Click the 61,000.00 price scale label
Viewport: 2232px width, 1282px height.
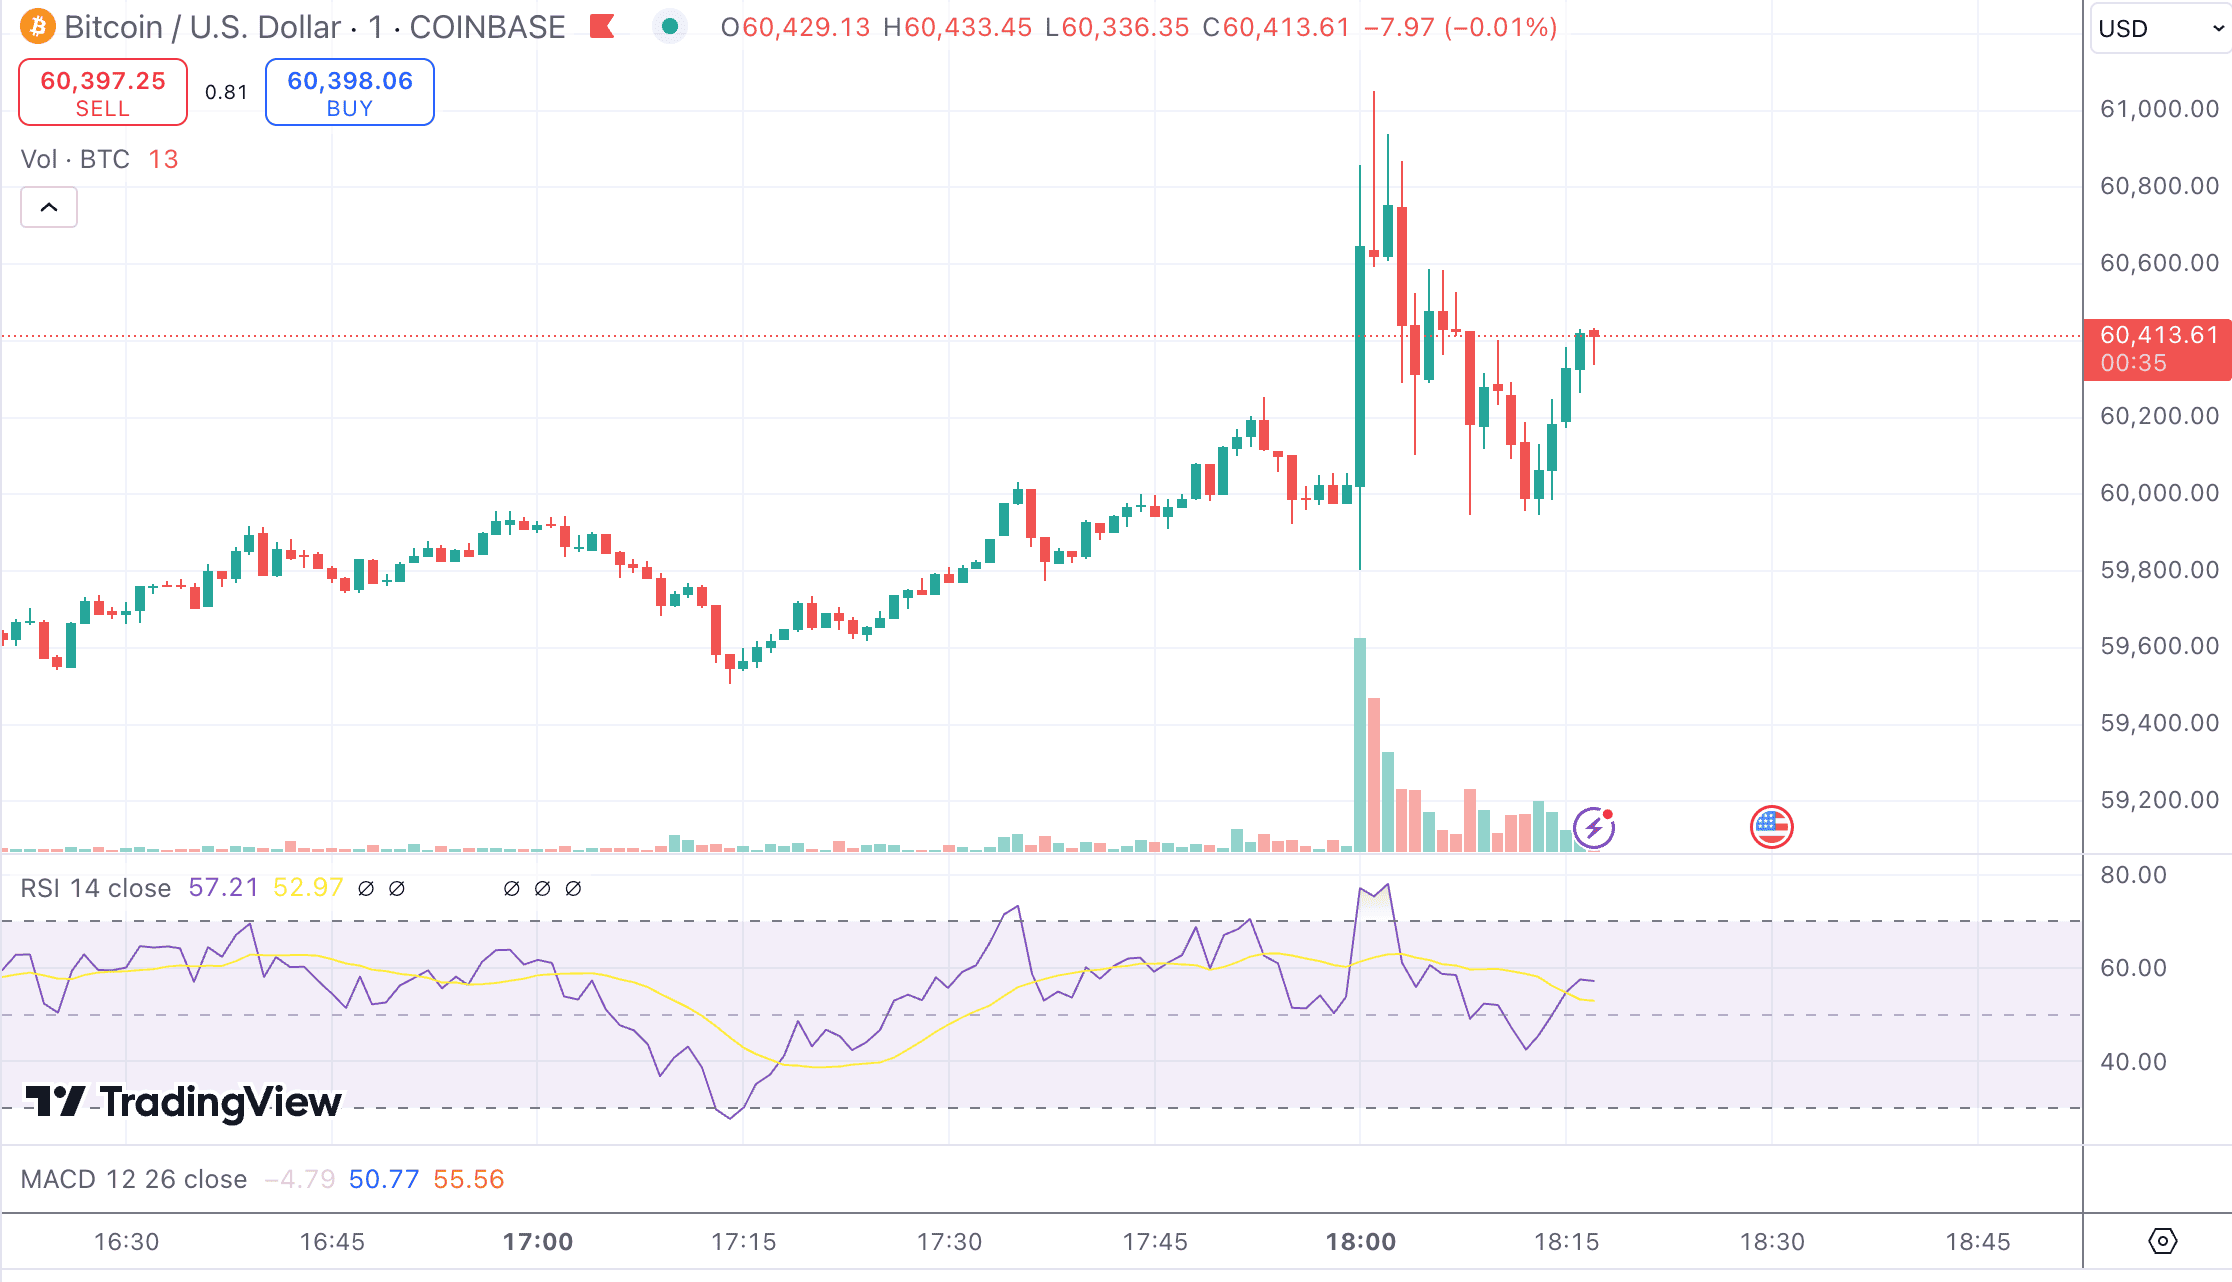tap(2160, 109)
